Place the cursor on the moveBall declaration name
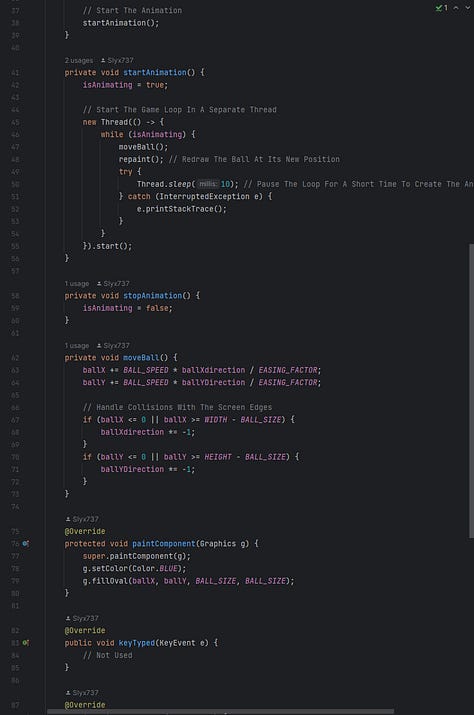This screenshot has height=715, width=474. click(x=141, y=358)
